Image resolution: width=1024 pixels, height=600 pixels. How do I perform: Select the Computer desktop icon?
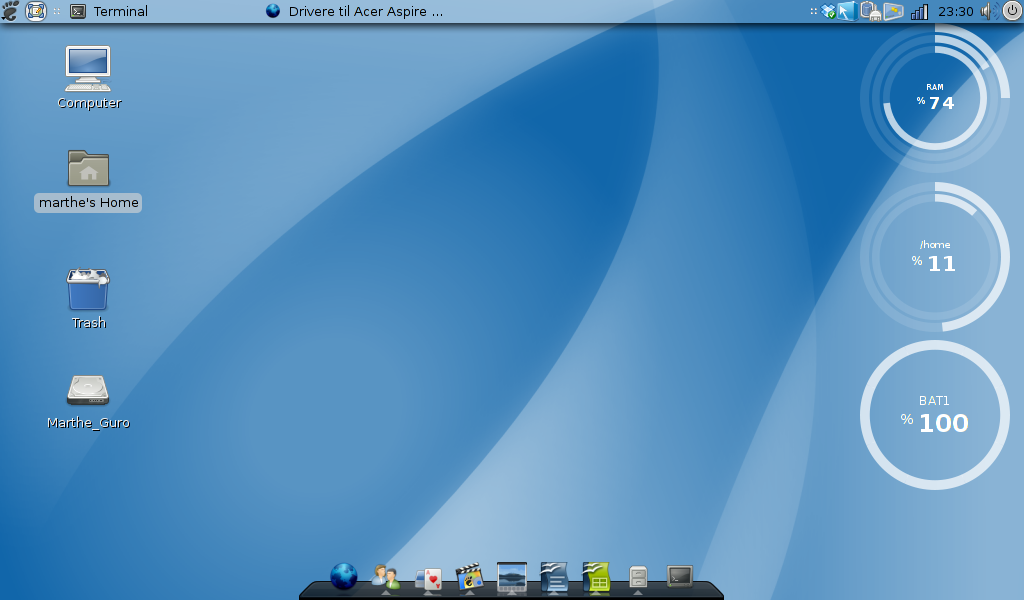tap(88, 69)
